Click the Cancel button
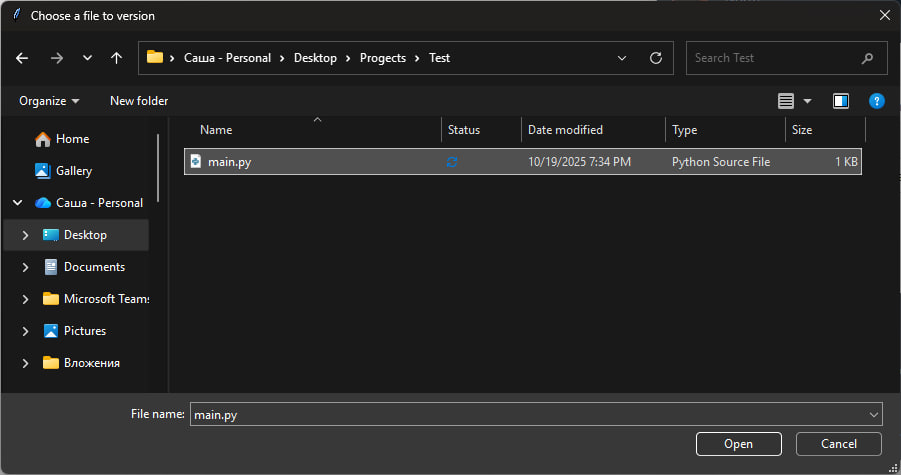 (x=838, y=444)
